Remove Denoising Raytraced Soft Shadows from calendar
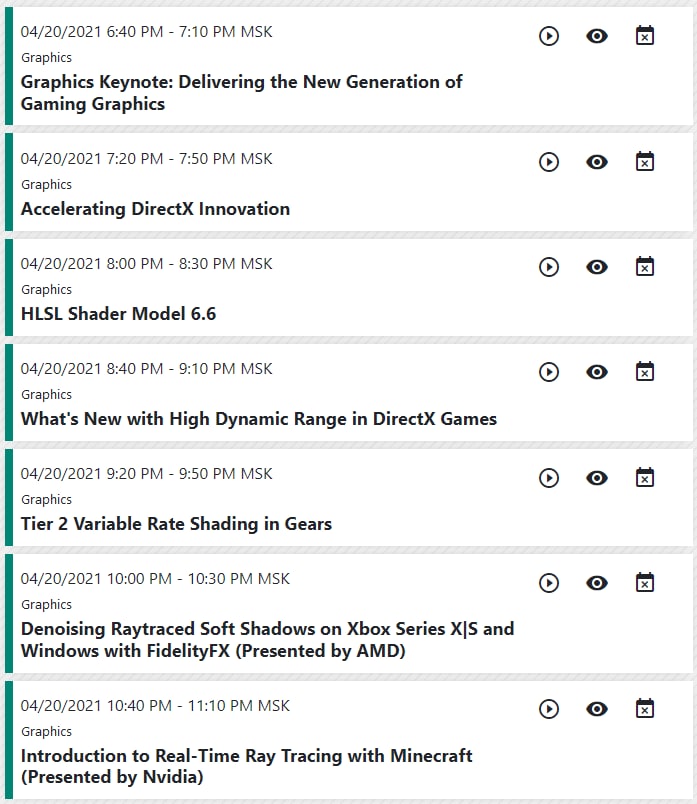The width and height of the screenshot is (697, 804). pos(645,582)
